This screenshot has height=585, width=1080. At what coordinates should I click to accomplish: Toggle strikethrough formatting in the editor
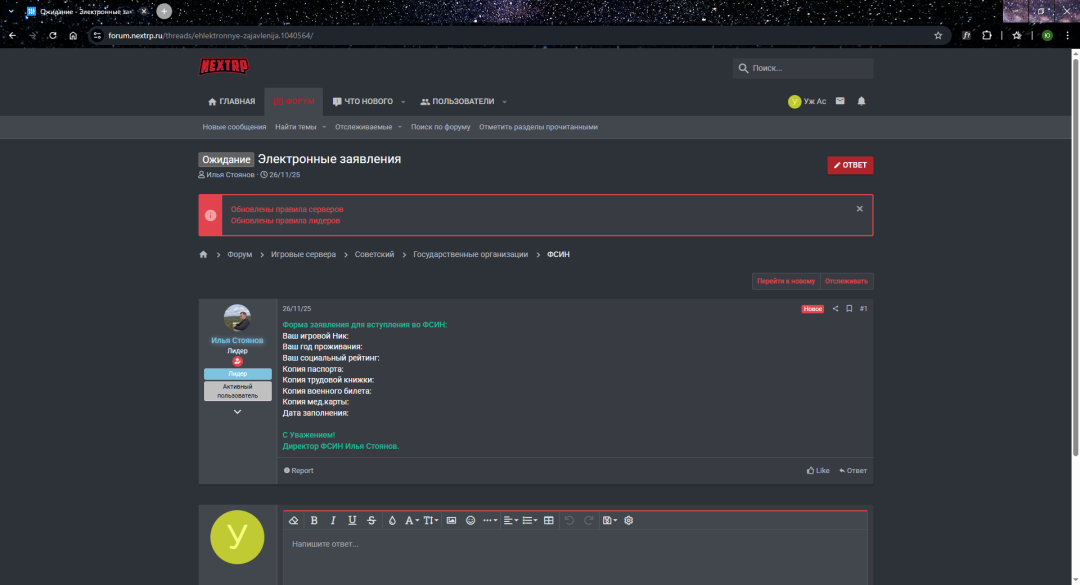(371, 521)
